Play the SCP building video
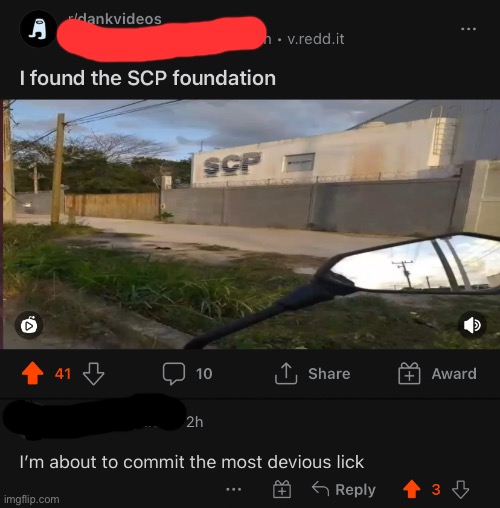Image resolution: width=500 pixels, height=508 pixels. [x=250, y=224]
